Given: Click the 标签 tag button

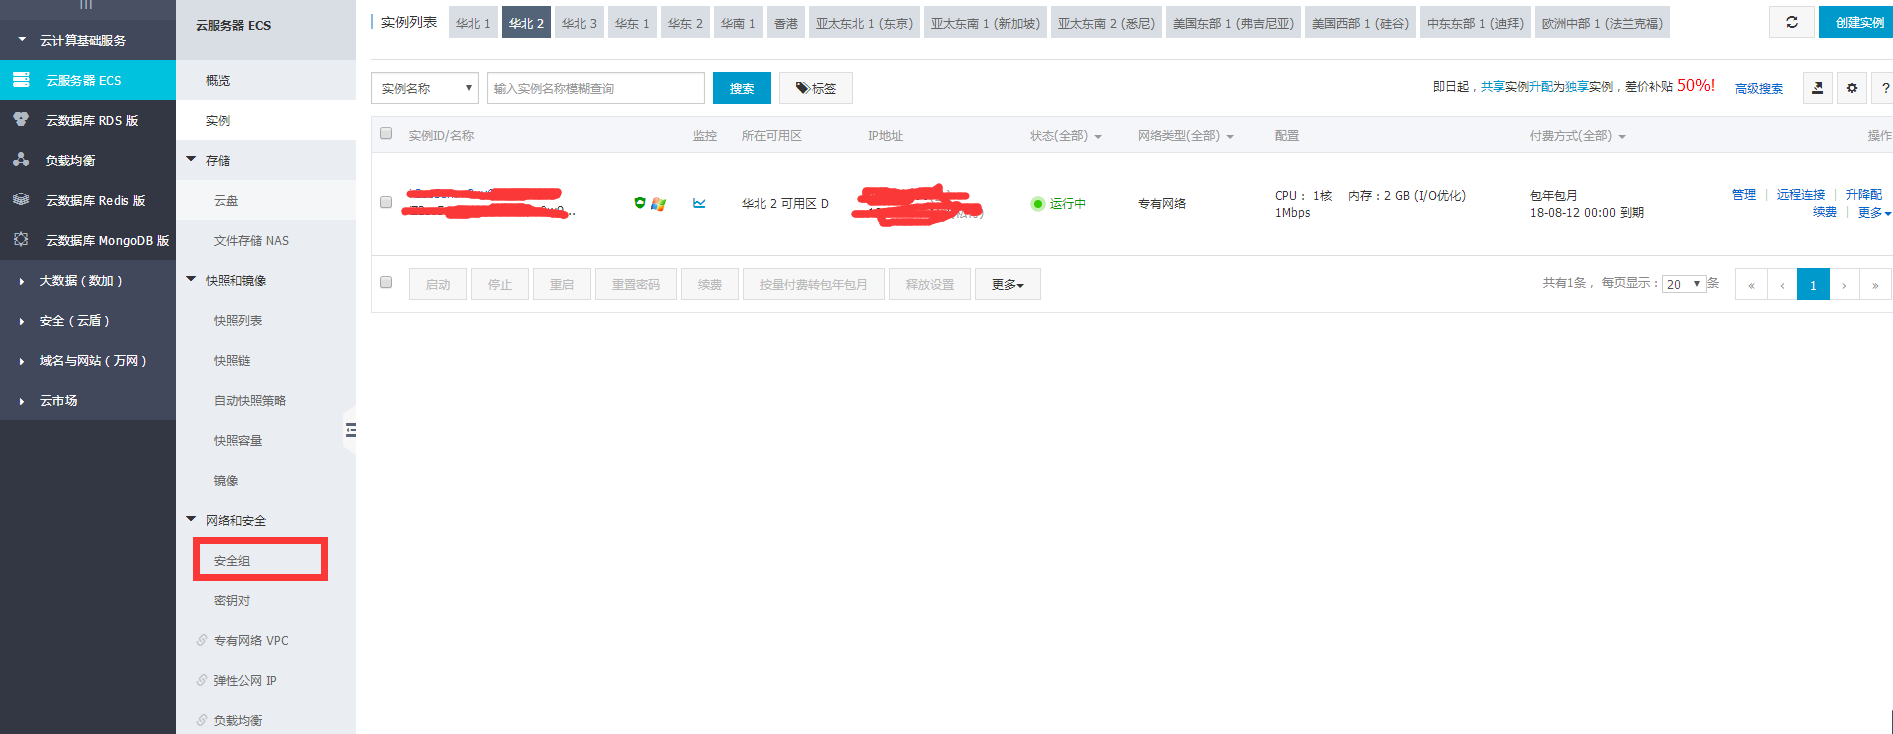Looking at the screenshot, I should pos(816,88).
